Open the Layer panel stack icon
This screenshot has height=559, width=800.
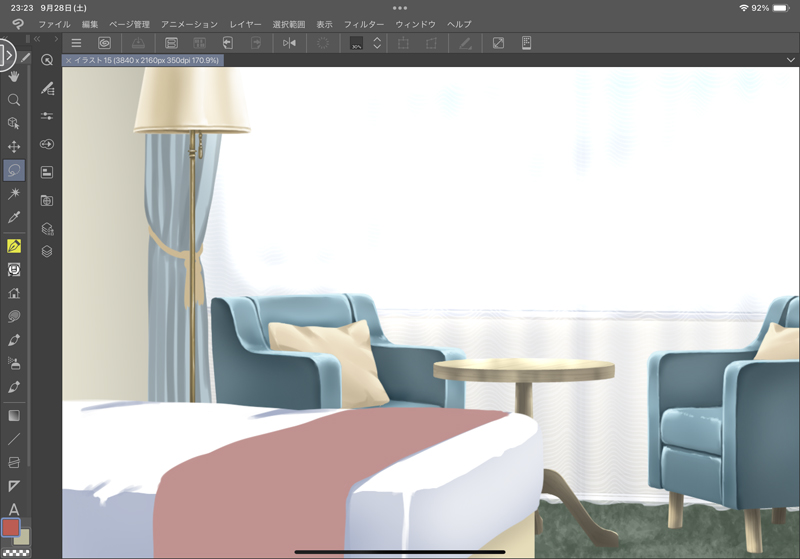tap(47, 251)
